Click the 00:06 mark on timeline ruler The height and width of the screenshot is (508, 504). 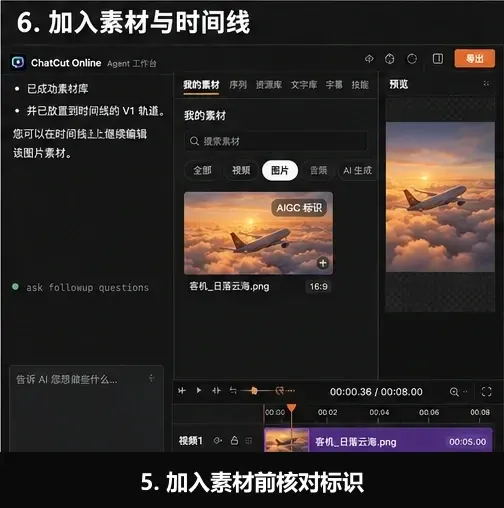(429, 412)
